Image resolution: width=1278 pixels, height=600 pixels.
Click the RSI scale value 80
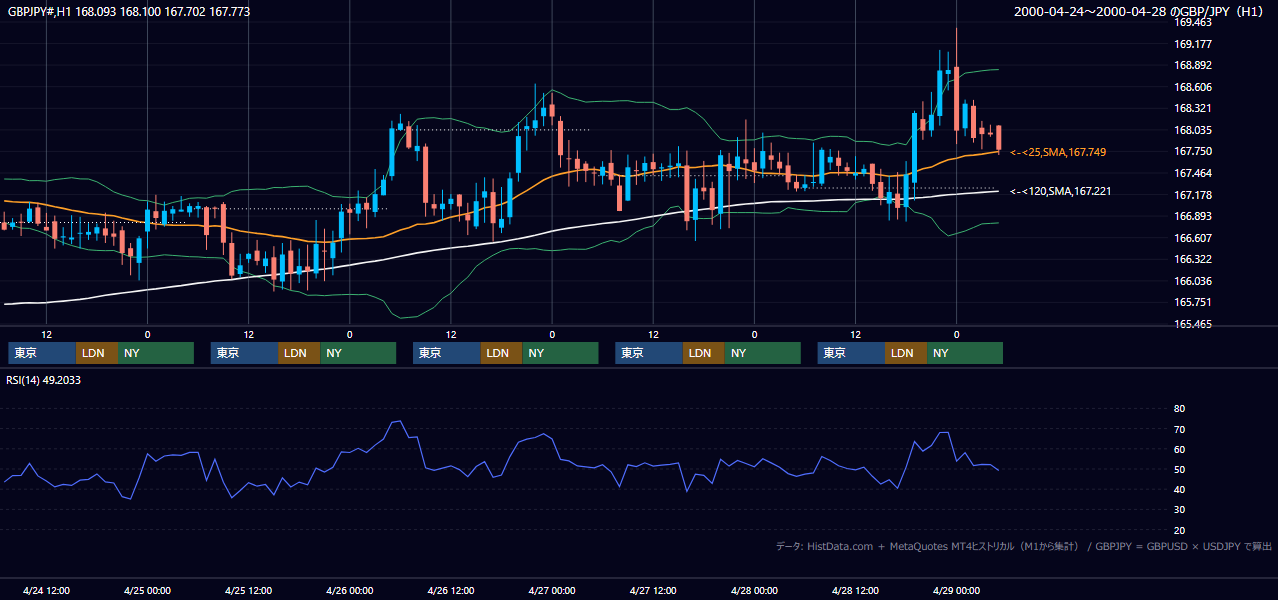[x=1180, y=409]
